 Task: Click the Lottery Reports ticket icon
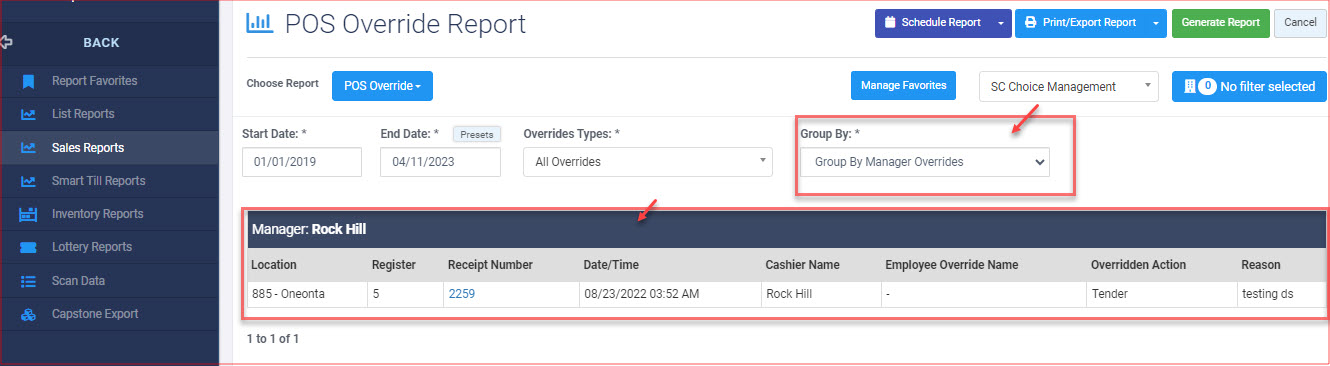(29, 247)
